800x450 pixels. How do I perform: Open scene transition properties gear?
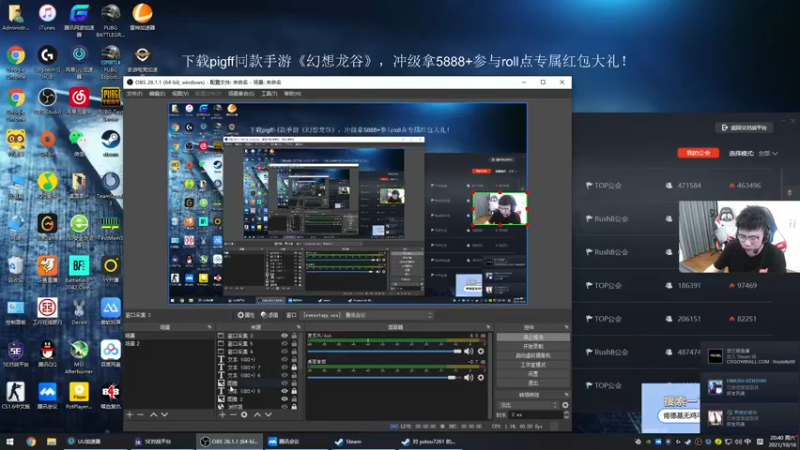coord(565,405)
